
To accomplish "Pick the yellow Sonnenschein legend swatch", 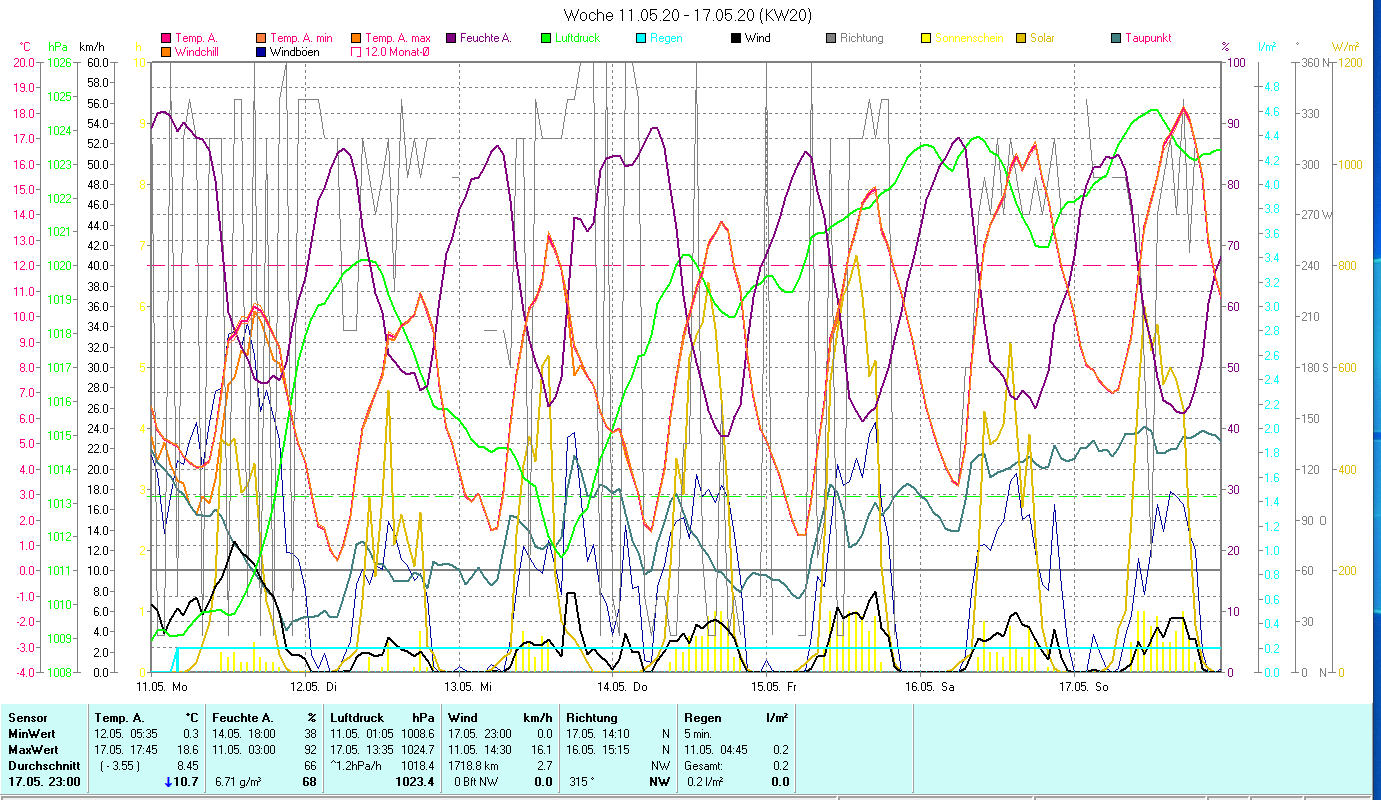I will [925, 38].
